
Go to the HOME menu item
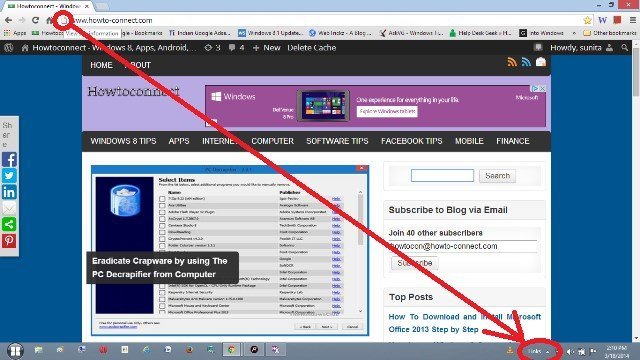[101, 65]
